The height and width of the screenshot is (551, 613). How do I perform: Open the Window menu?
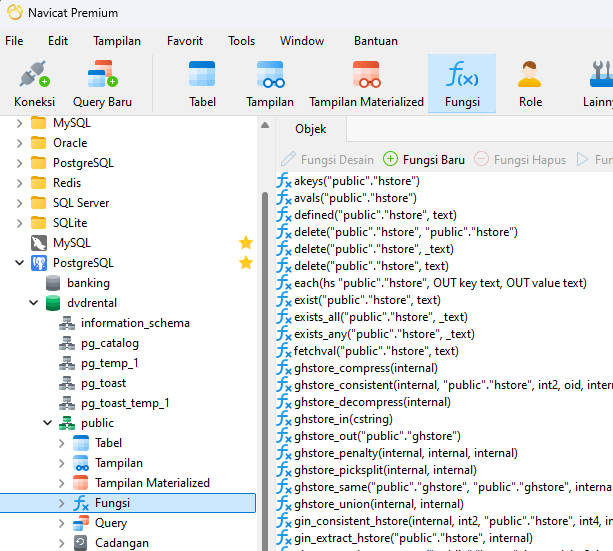[302, 41]
